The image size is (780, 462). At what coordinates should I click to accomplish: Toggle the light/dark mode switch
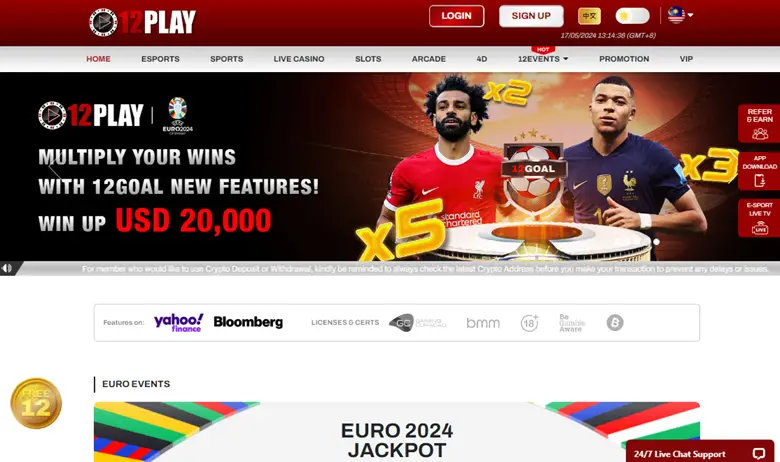(x=632, y=16)
